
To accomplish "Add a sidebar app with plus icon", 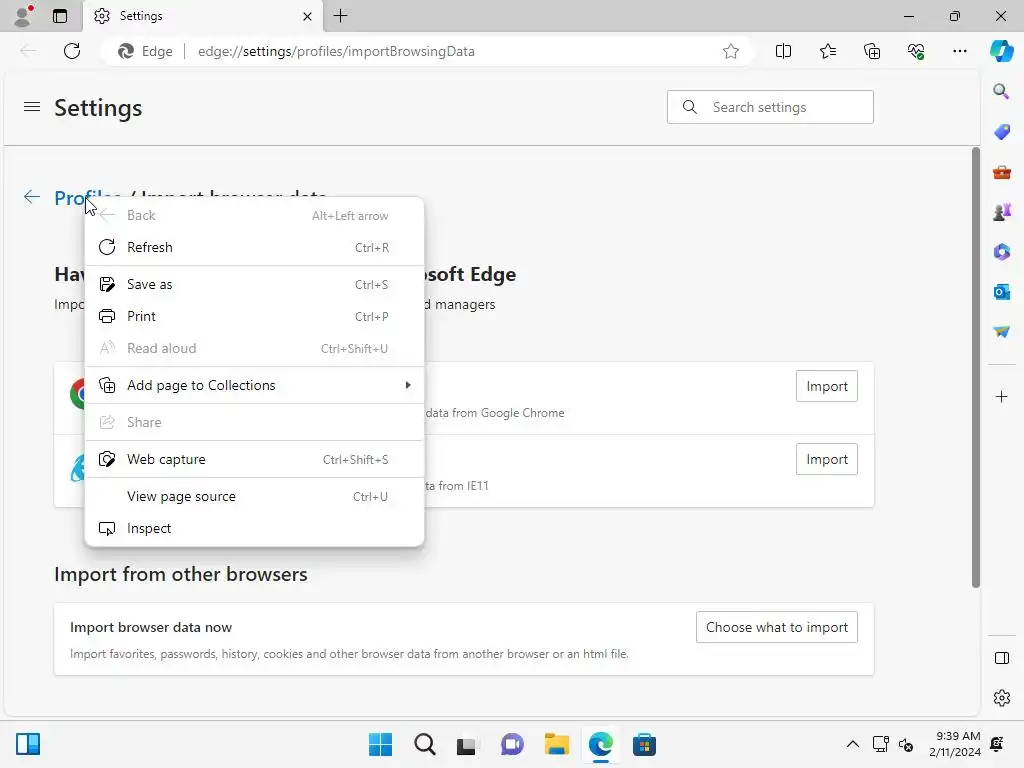I will (1001, 396).
